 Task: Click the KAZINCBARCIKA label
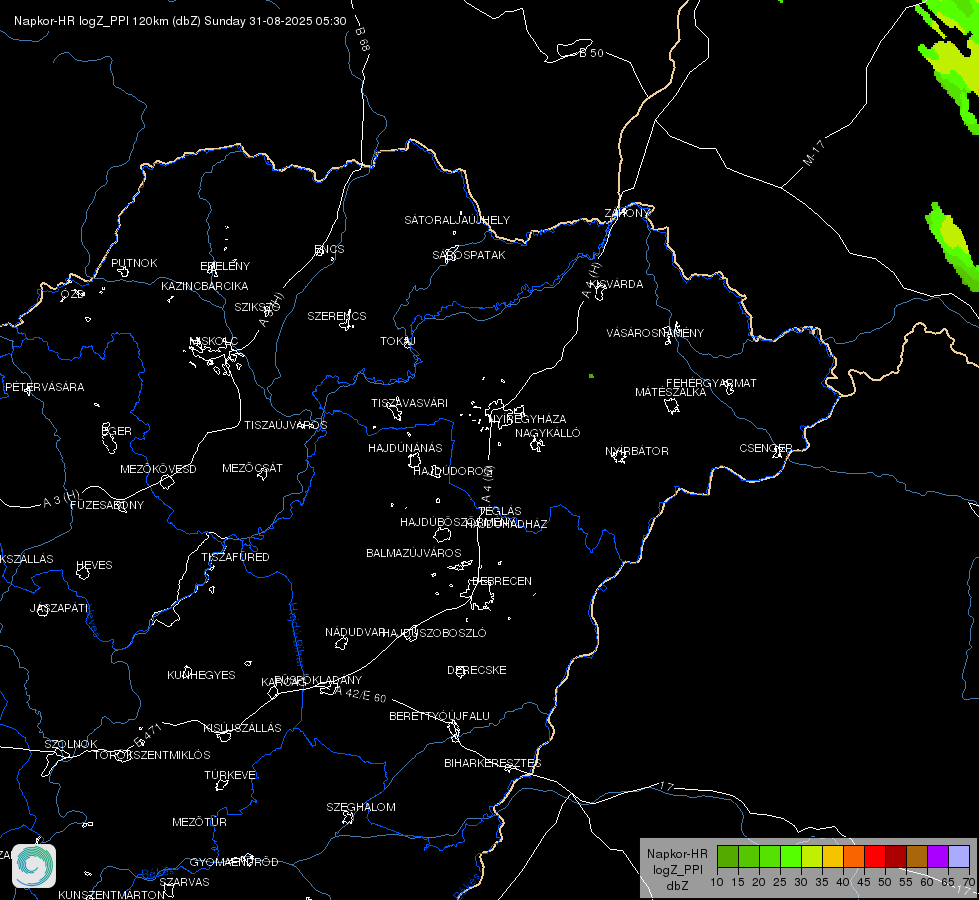click(x=205, y=286)
